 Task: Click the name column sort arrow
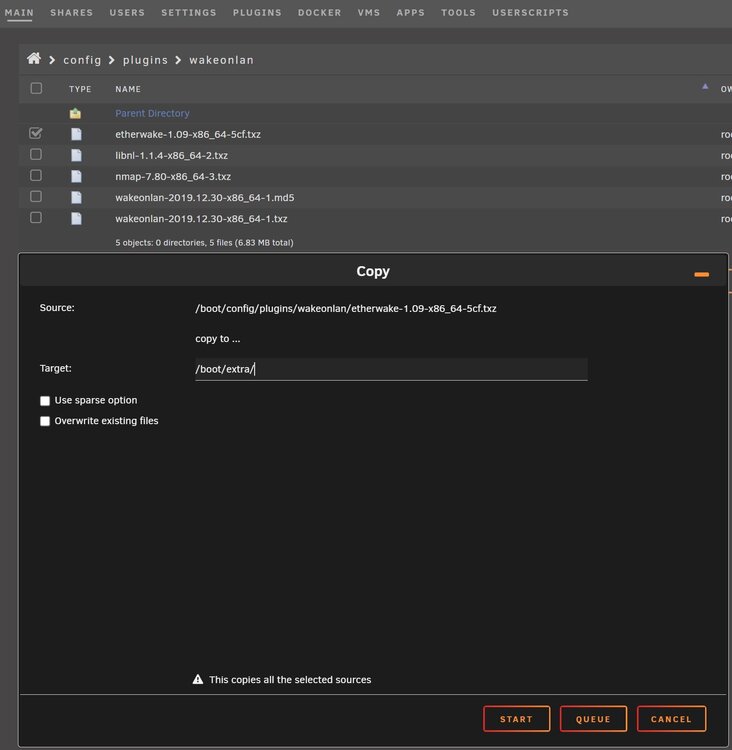(x=705, y=87)
